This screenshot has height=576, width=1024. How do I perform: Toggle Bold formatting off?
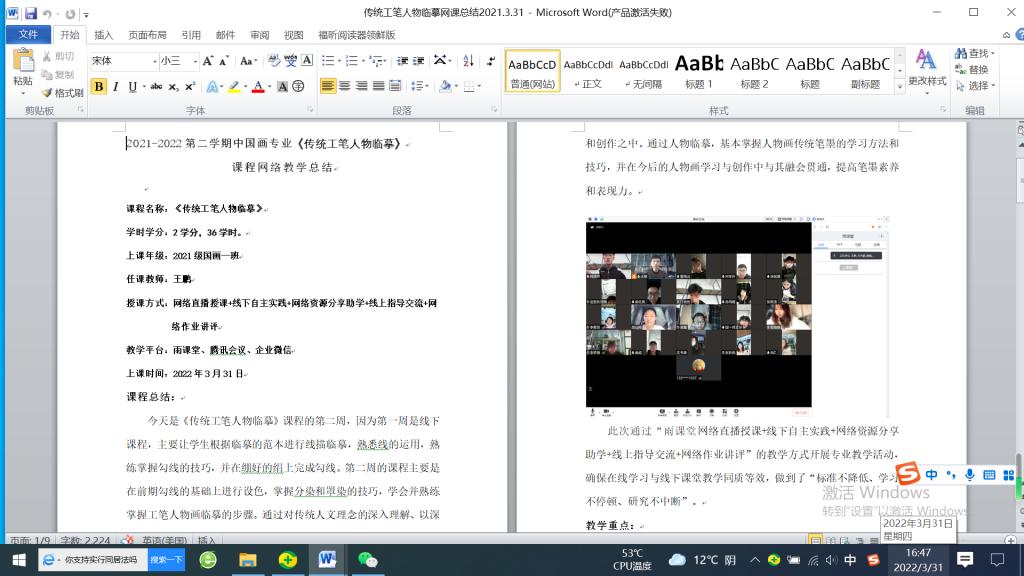tap(98, 87)
